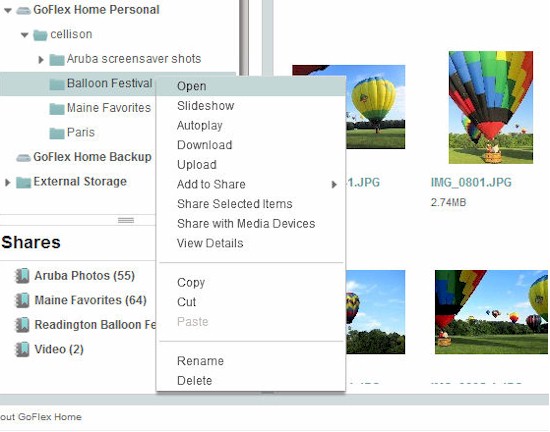
Task: Click the yellow-green balloon thumbnail
Action: [x=376, y=107]
